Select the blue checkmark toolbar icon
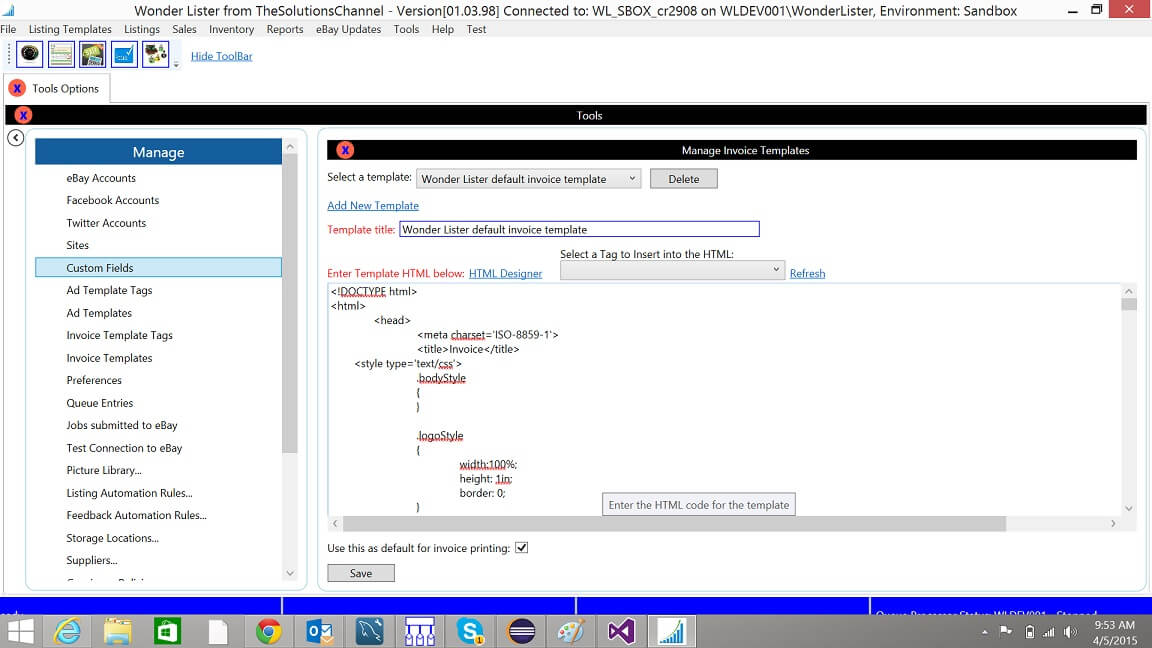 124,53
